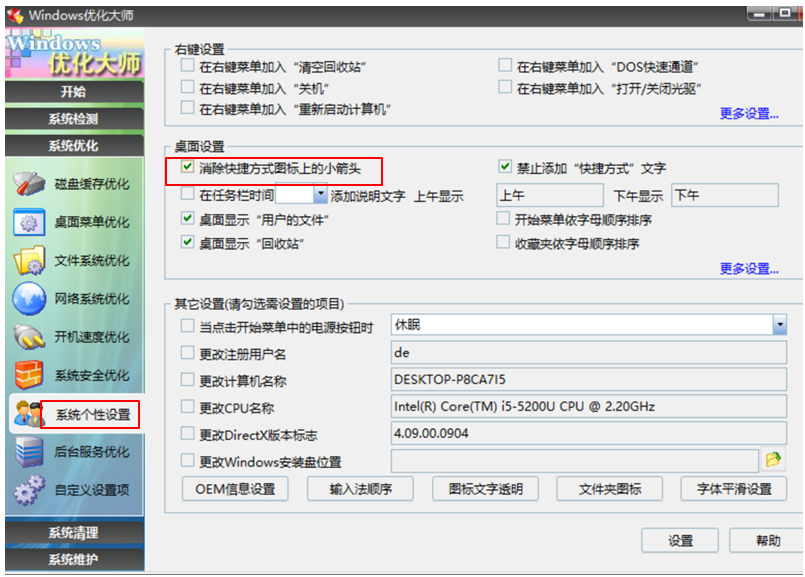Click the 图标文字透明 button
Image resolution: width=805 pixels, height=577 pixels.
click(485, 489)
